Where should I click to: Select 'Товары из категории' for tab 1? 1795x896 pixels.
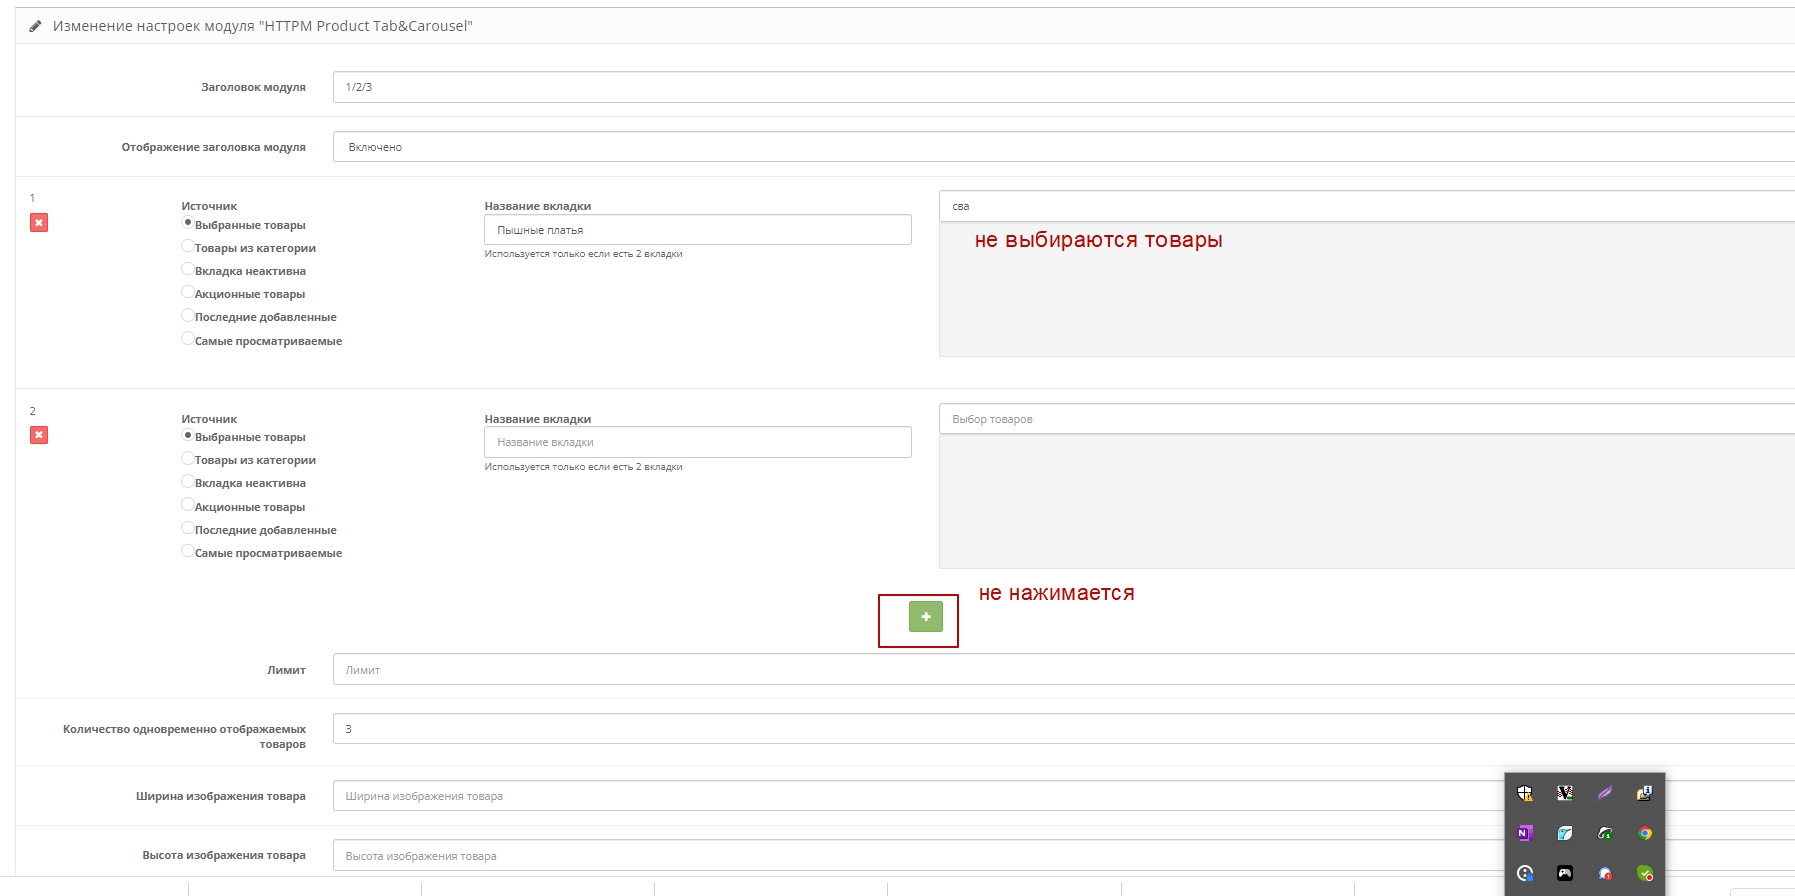coord(188,246)
